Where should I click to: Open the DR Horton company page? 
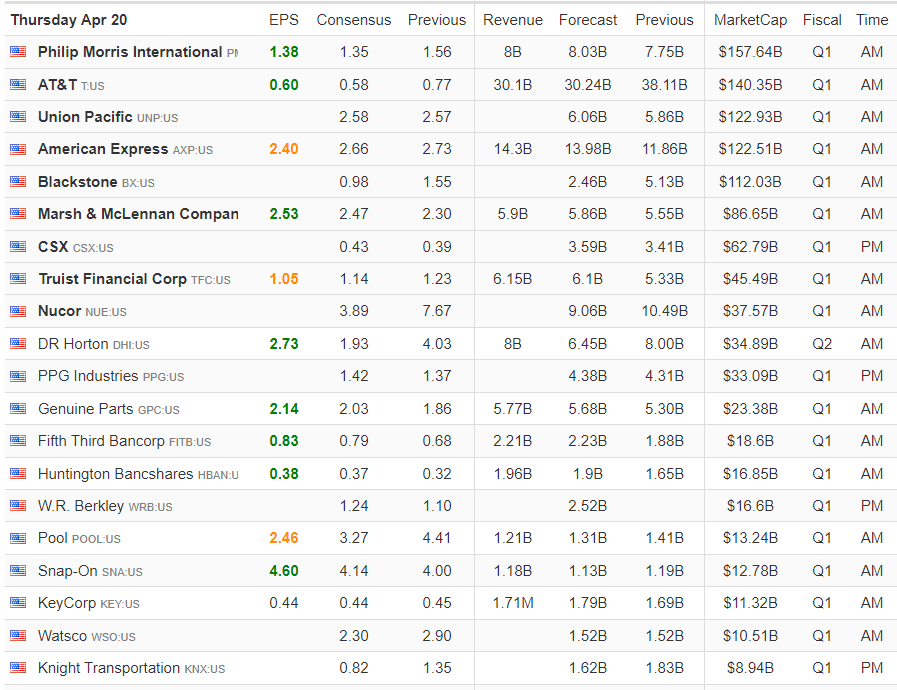click(x=73, y=344)
